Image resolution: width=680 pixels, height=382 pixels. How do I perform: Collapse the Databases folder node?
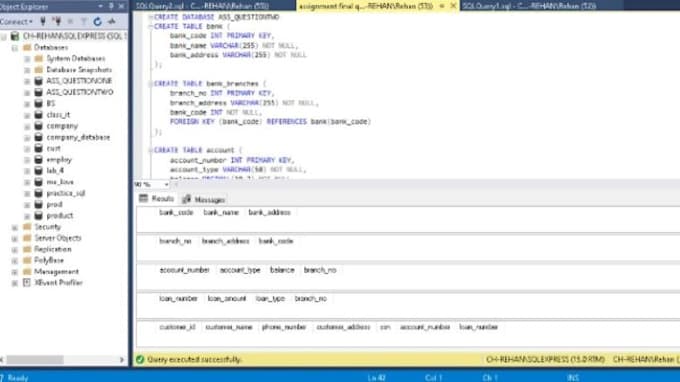click(15, 48)
